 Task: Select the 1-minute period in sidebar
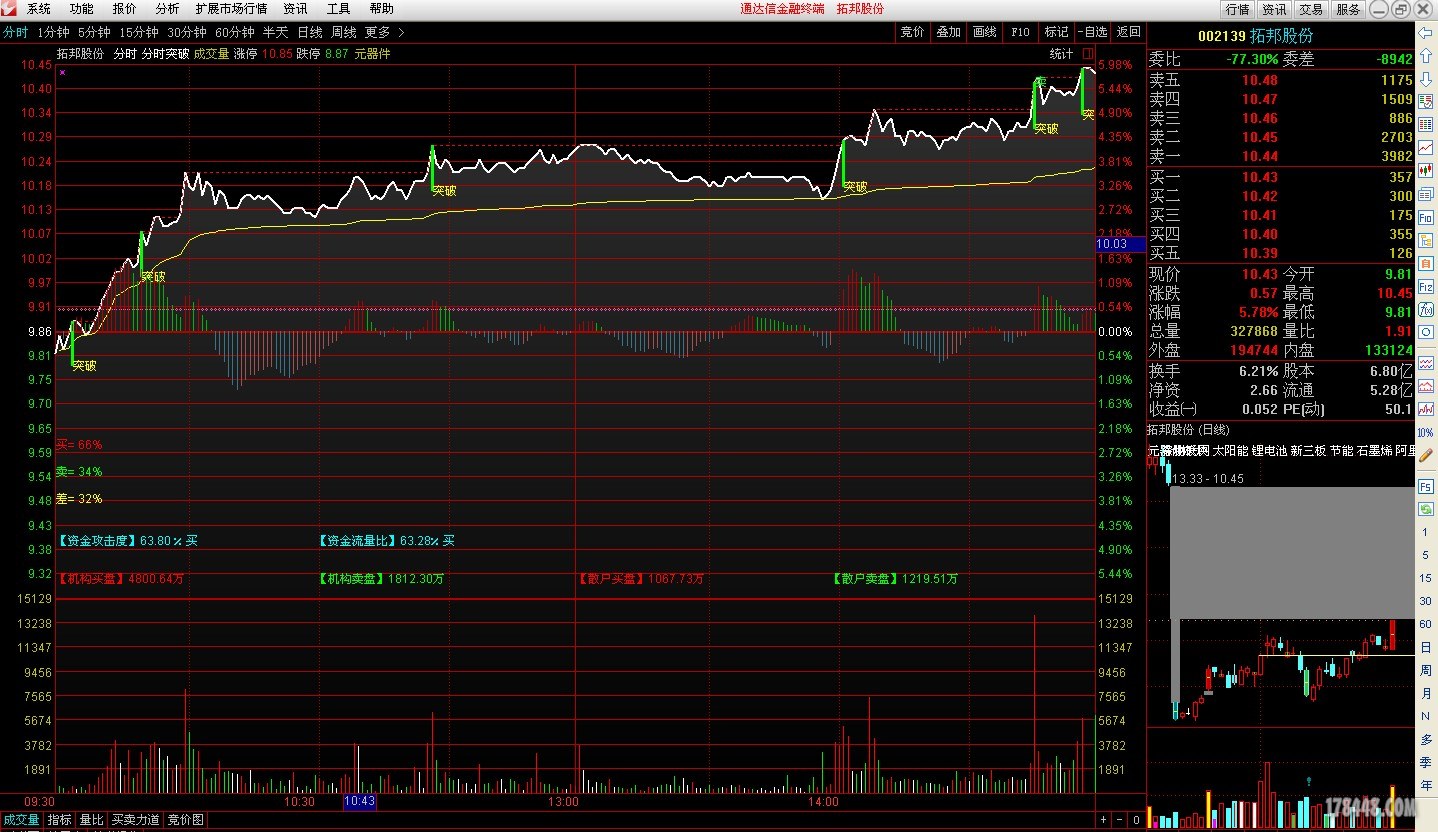click(1426, 532)
